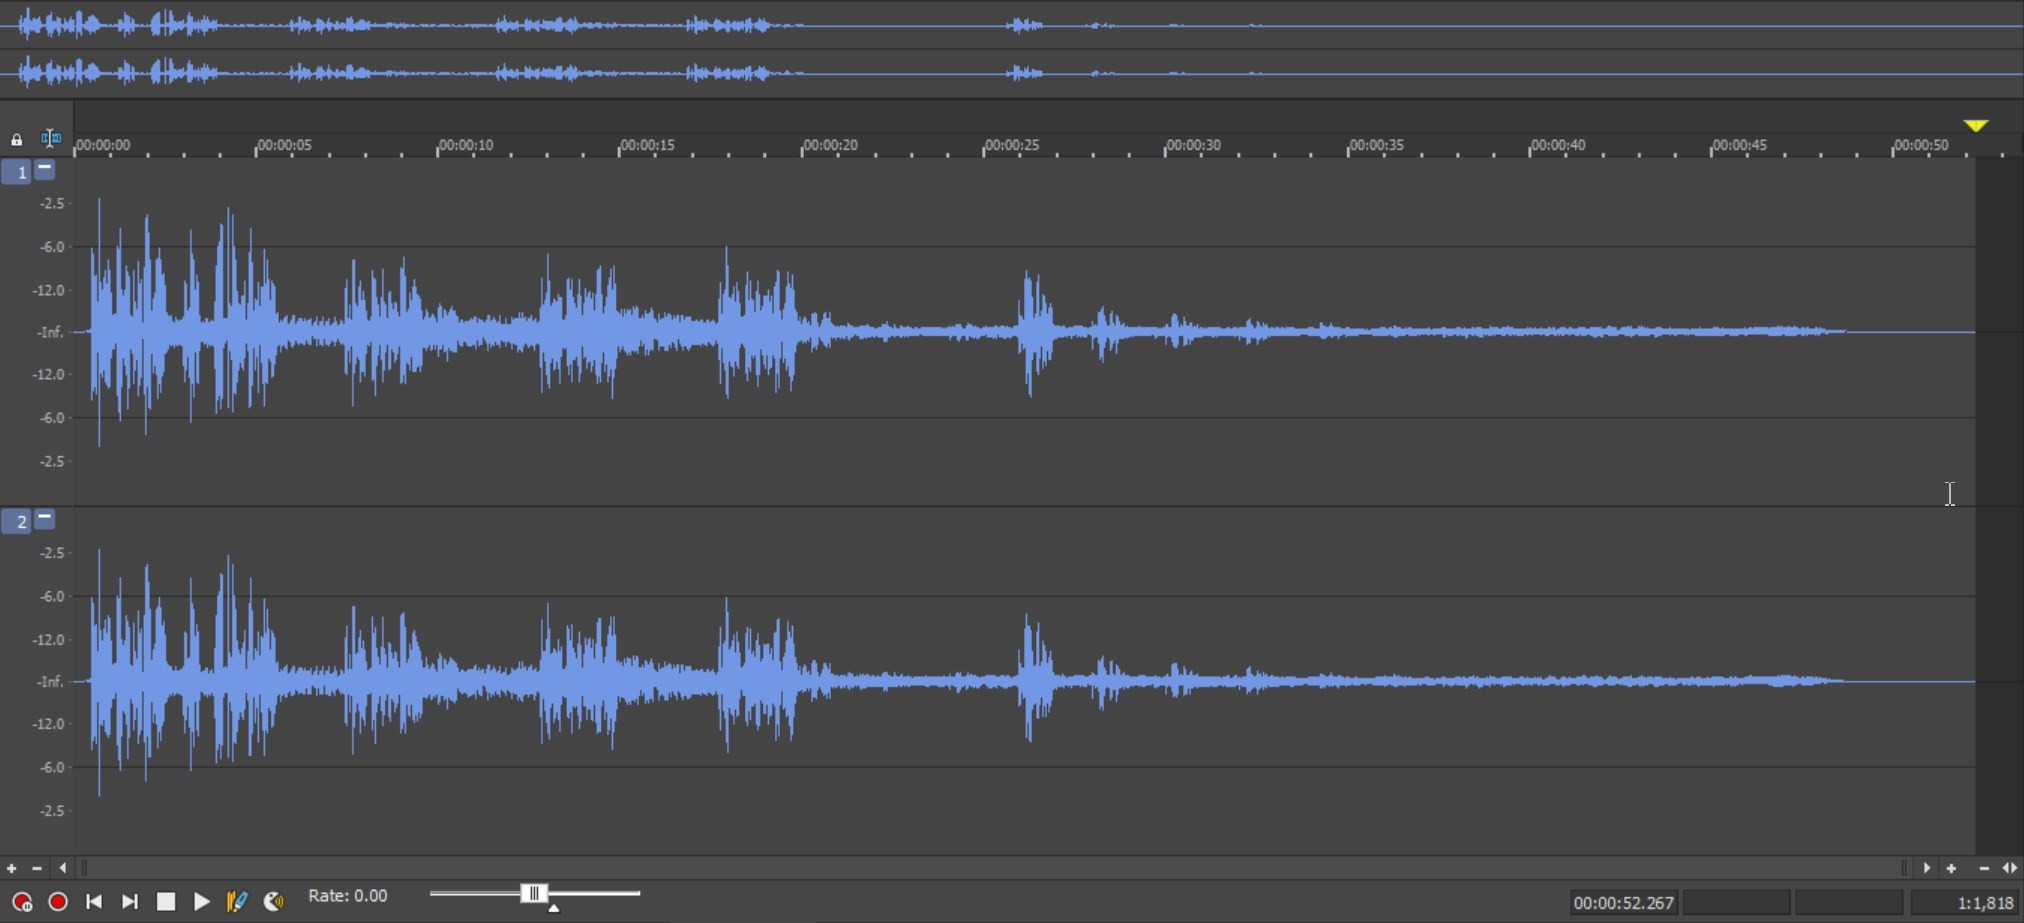This screenshot has width=2024, height=923.
Task: Select channel 1 header button
Action: (16, 172)
